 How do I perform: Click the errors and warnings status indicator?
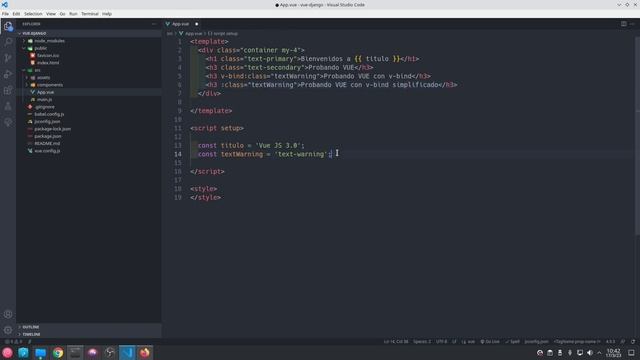click(13, 342)
